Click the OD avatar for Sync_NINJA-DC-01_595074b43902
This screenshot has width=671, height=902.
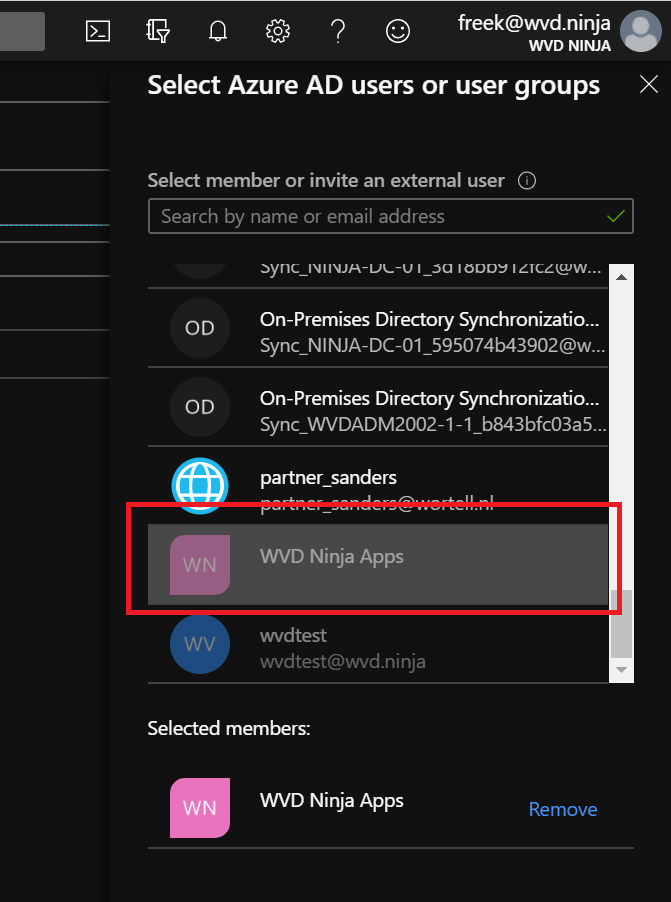coord(200,328)
